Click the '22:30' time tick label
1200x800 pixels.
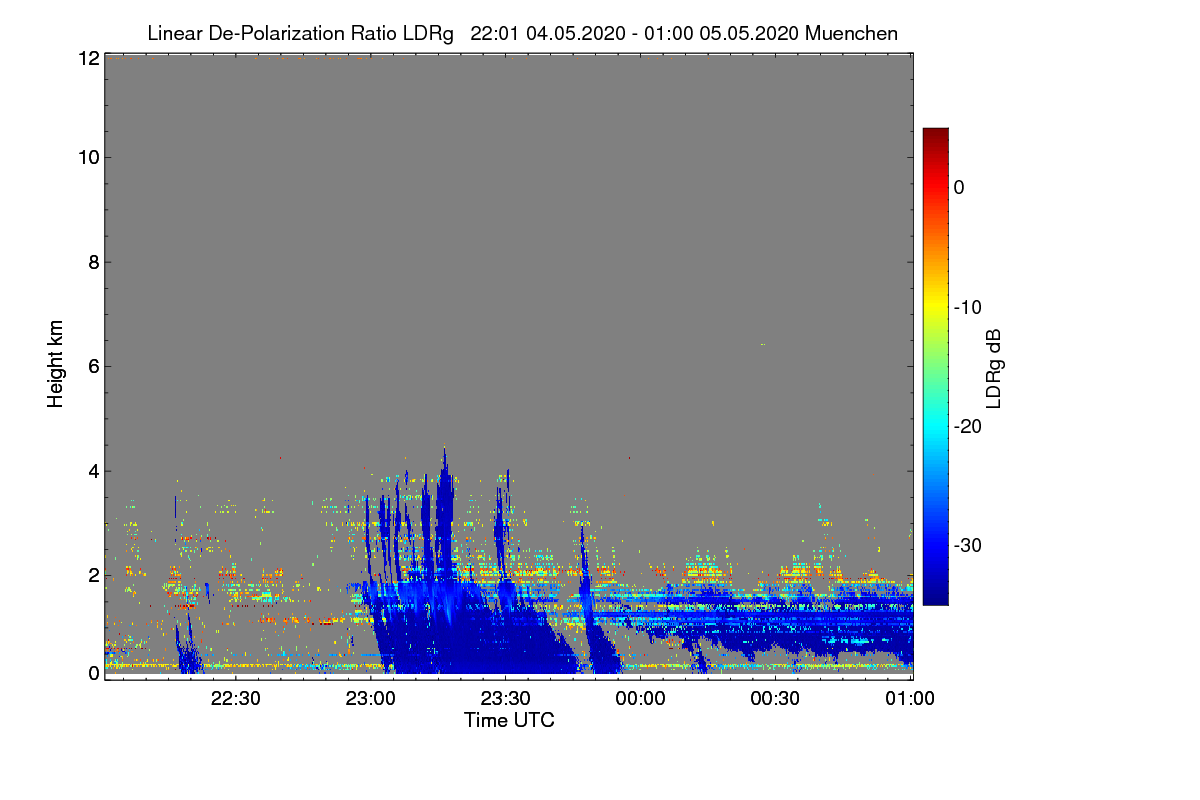coord(236,699)
